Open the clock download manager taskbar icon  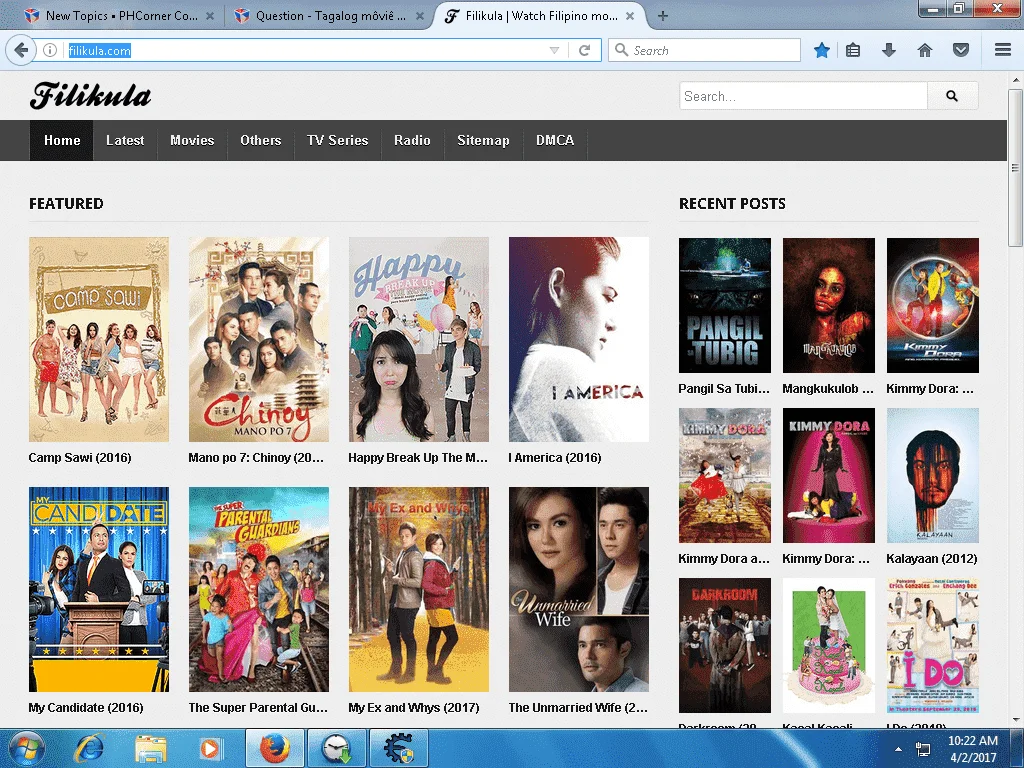click(336, 748)
